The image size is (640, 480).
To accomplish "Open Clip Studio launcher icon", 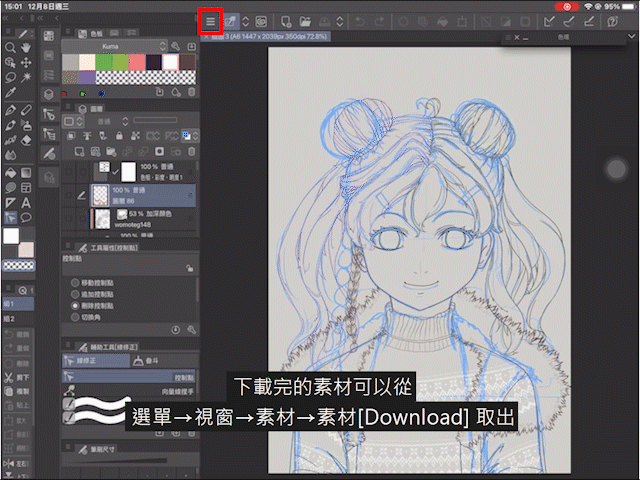I will point(261,21).
